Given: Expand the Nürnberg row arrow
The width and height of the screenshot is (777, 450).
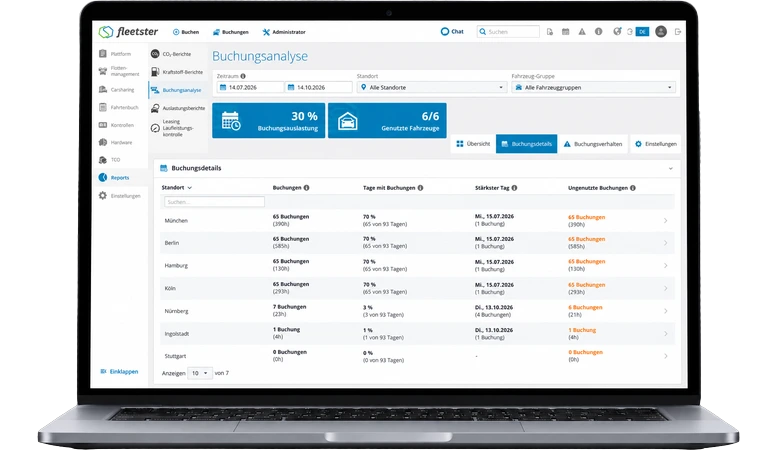Looking at the screenshot, I should (x=666, y=311).
